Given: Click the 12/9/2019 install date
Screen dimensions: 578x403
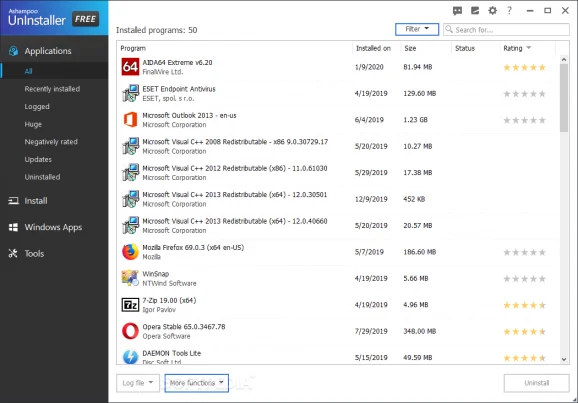Looking at the screenshot, I should (371, 199).
